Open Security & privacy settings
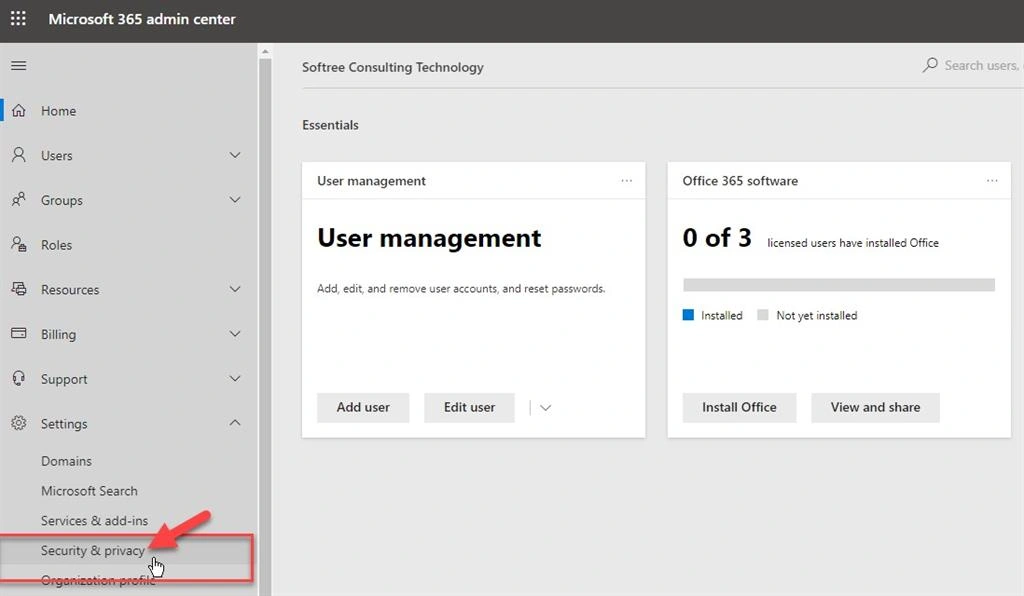The width and height of the screenshot is (1024, 596). (93, 550)
